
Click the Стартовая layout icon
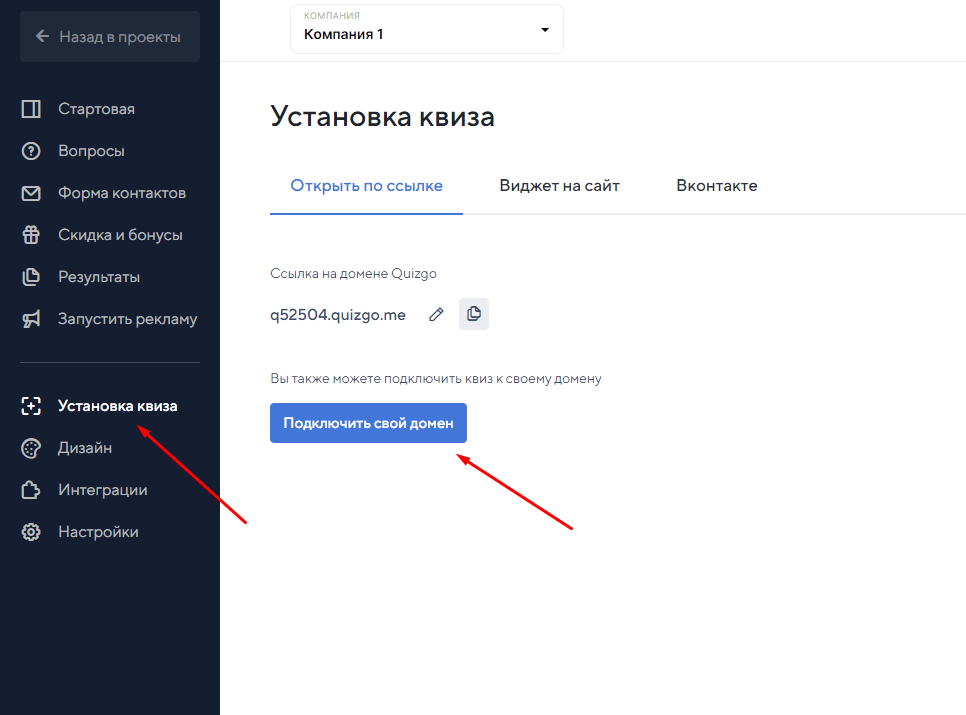(x=31, y=109)
